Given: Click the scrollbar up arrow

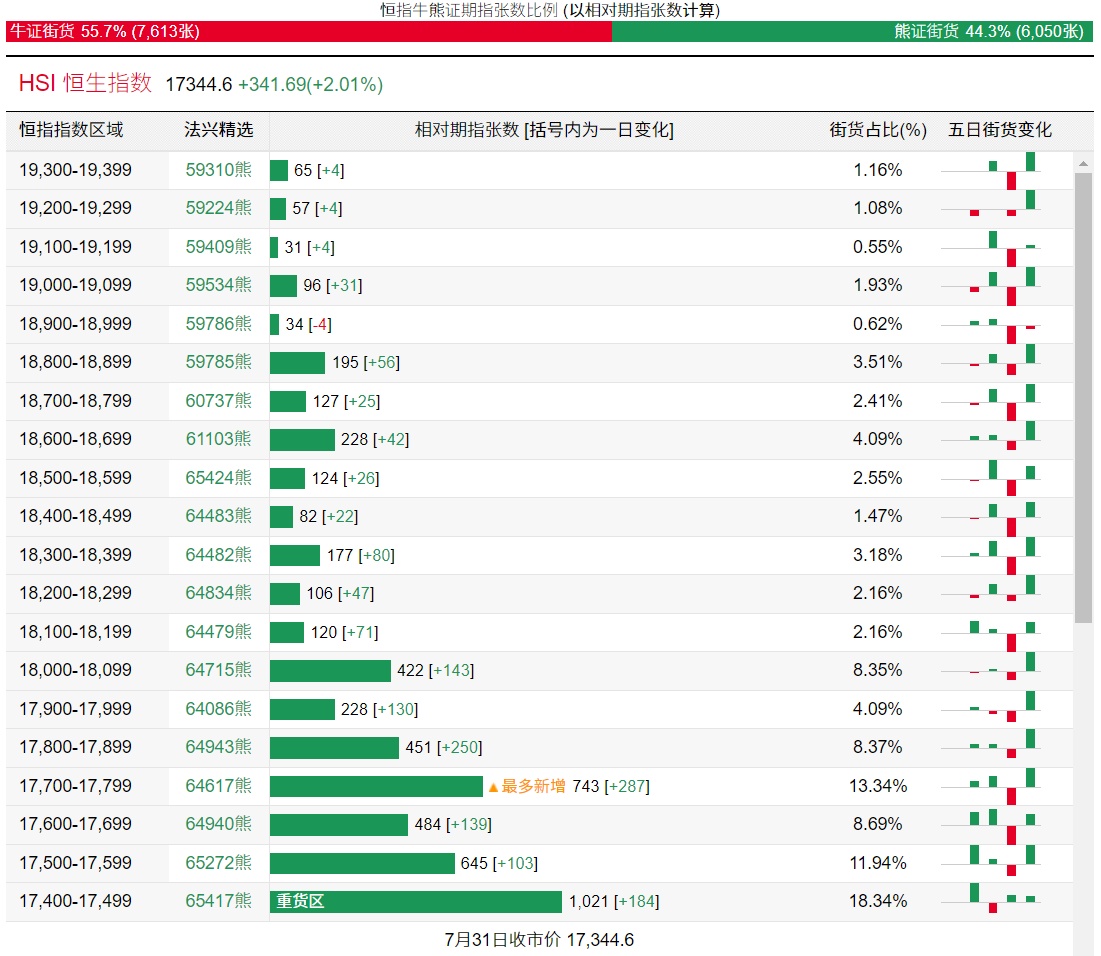Looking at the screenshot, I should 1083,163.
